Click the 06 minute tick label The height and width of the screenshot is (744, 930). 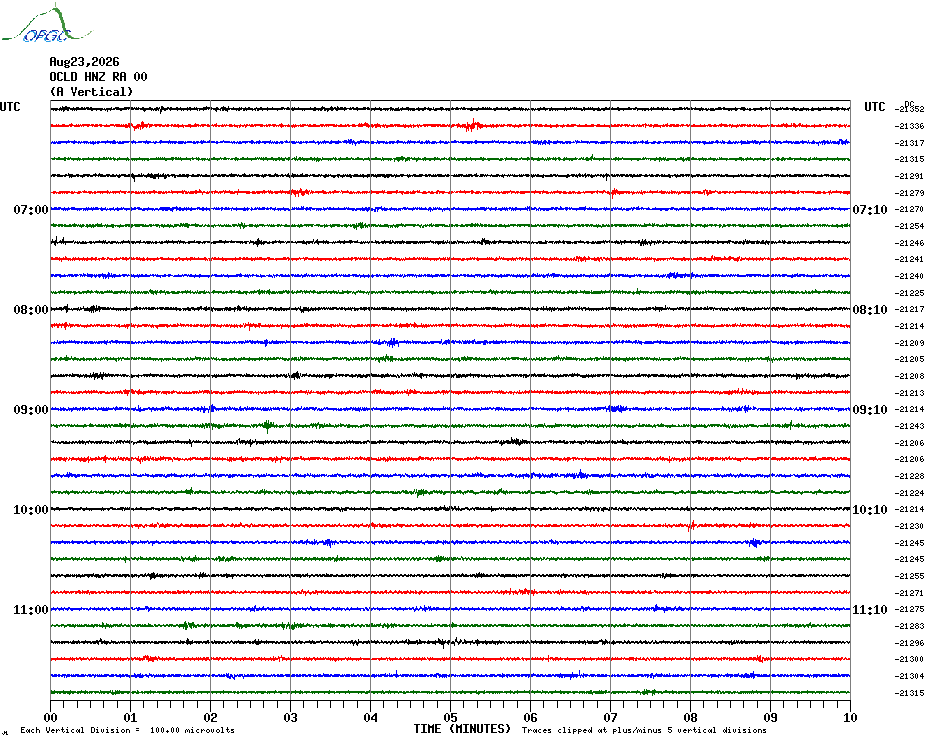(531, 717)
